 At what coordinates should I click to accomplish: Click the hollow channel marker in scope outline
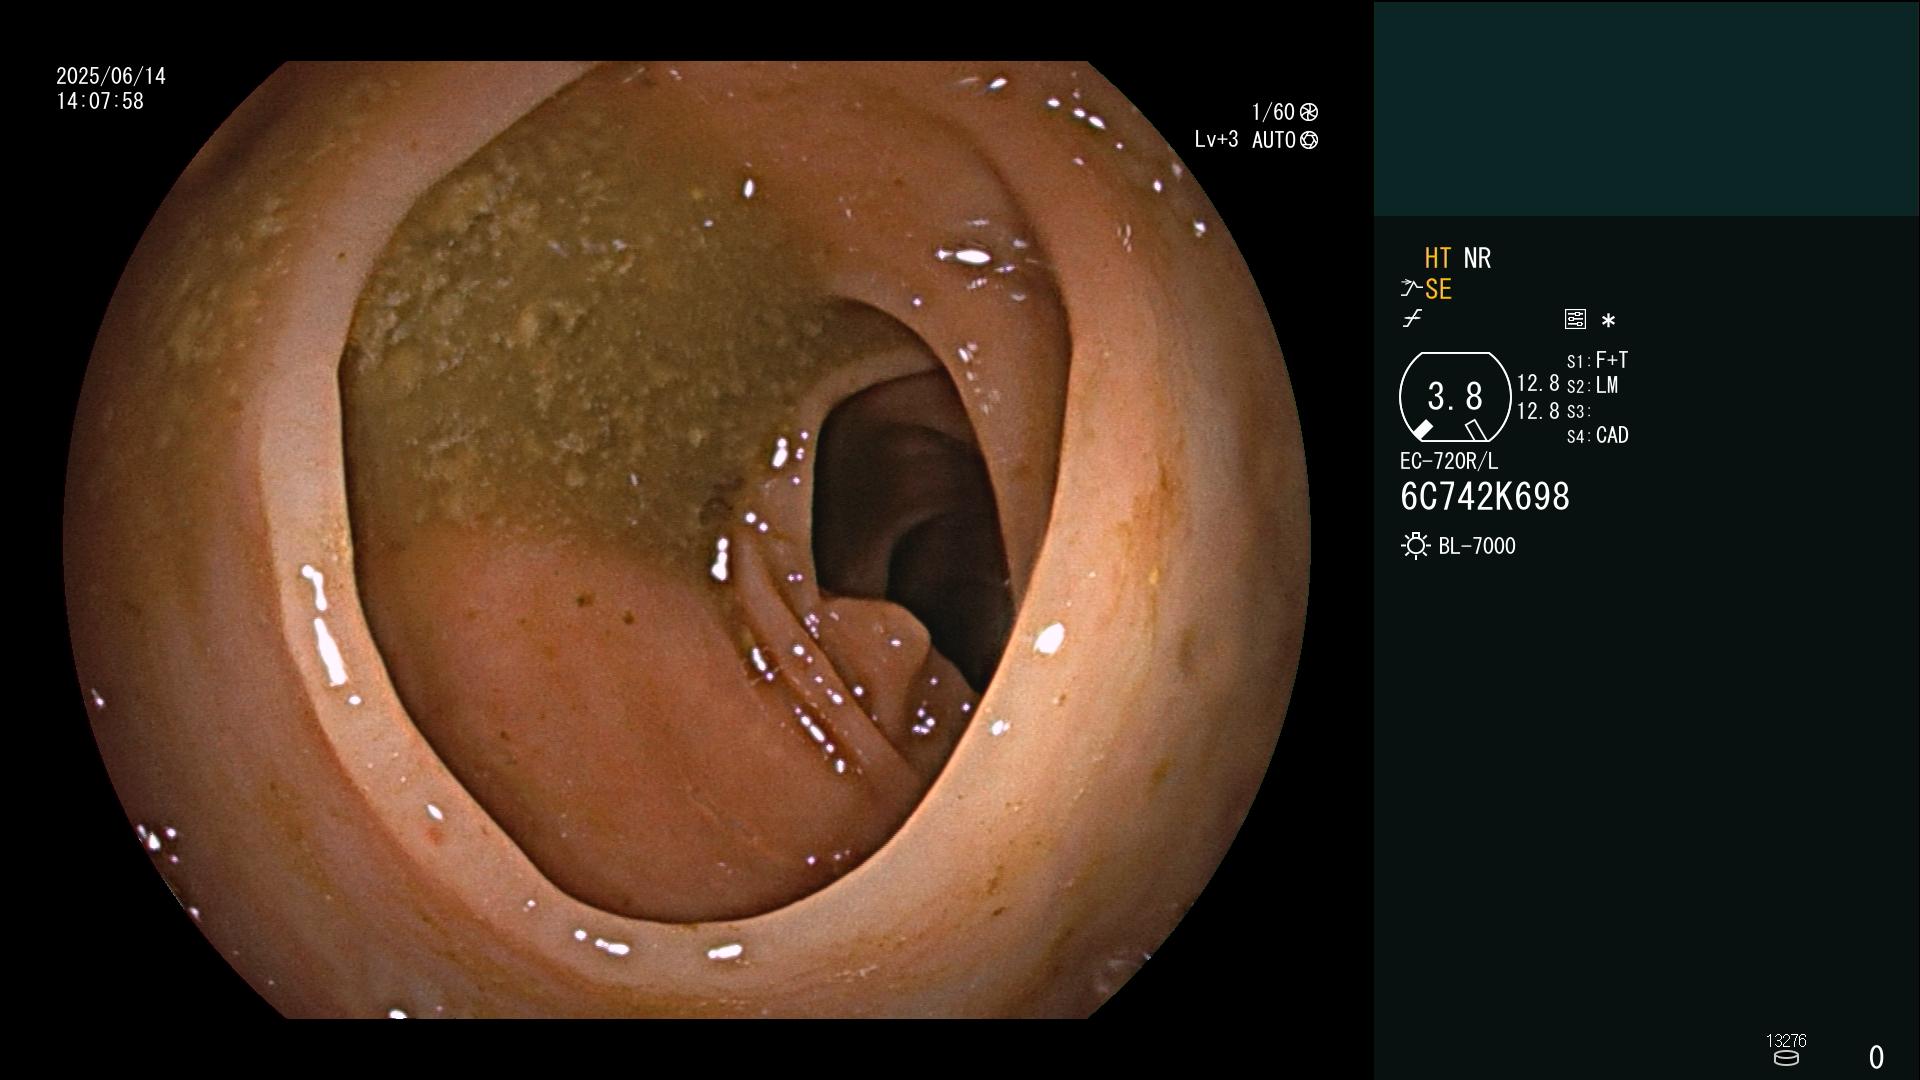pyautogui.click(x=1475, y=430)
